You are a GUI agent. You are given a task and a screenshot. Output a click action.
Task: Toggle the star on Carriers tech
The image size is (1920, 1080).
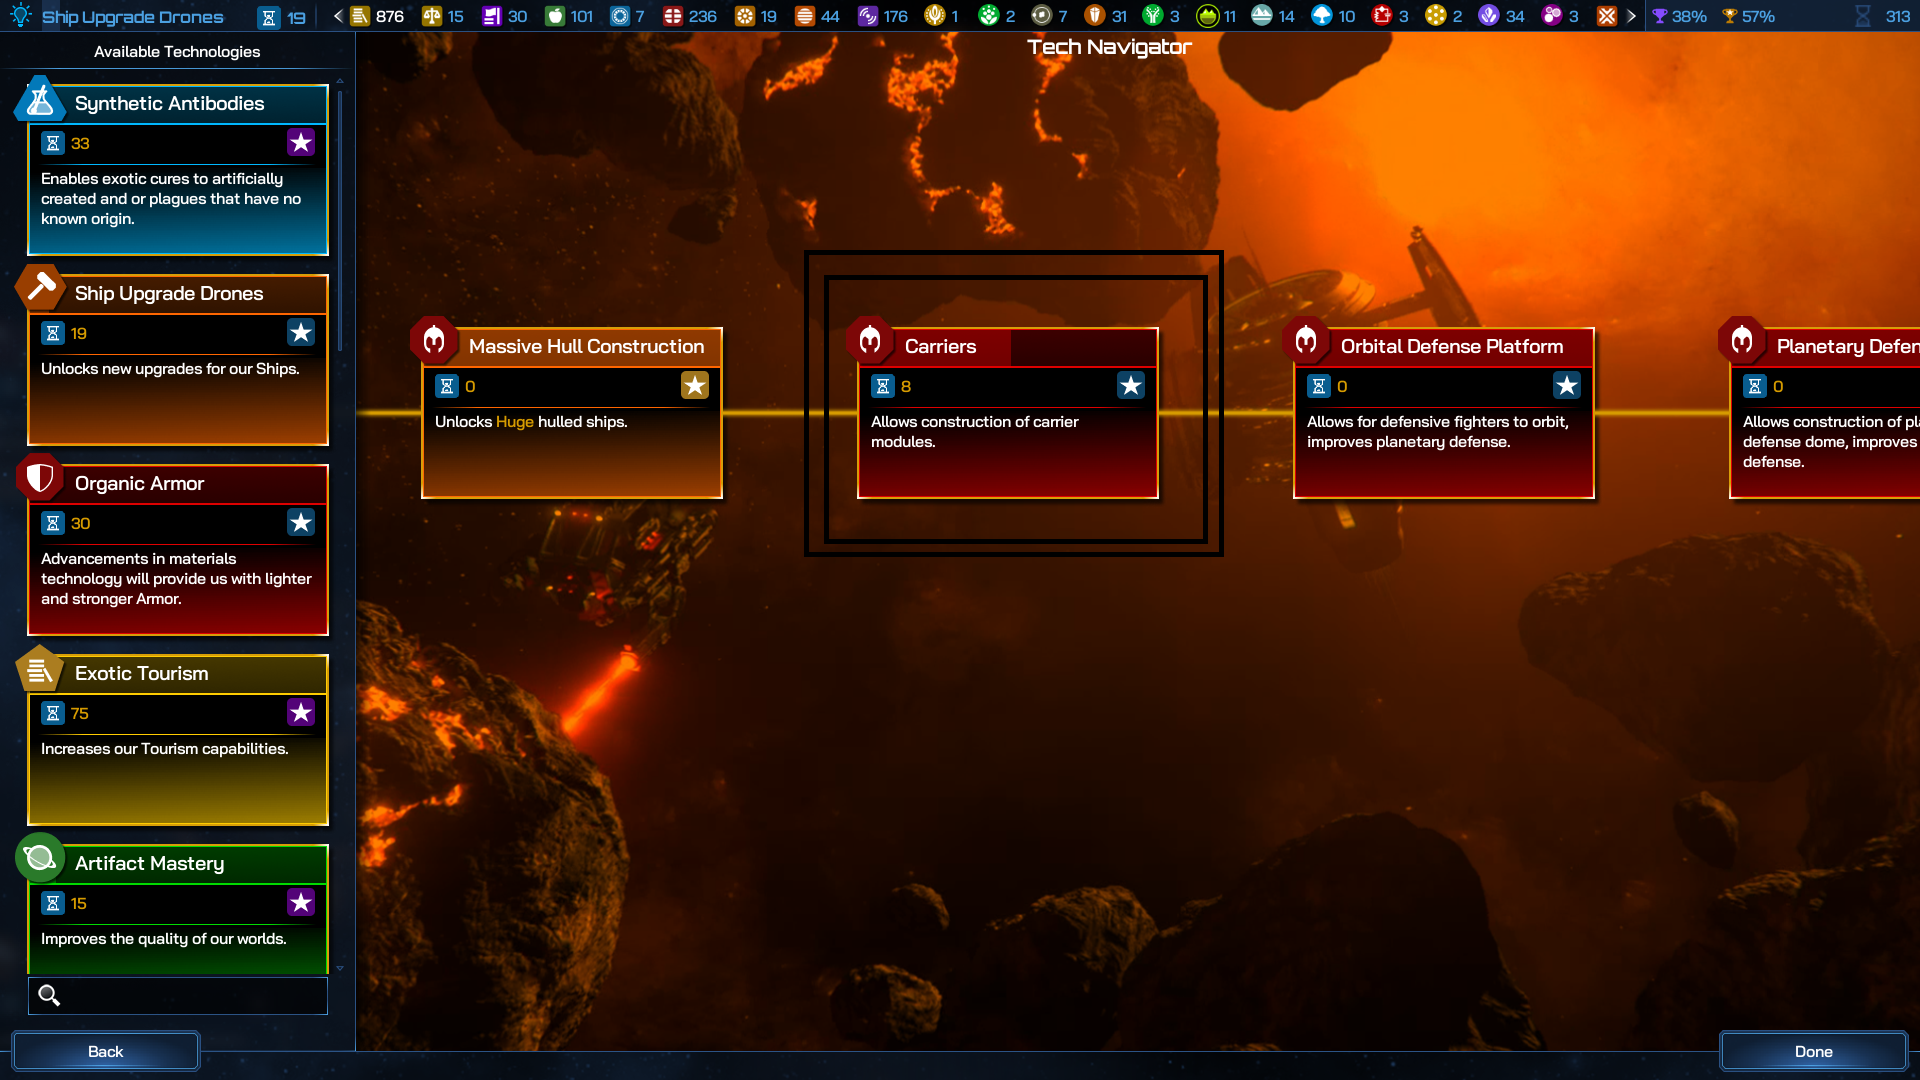pos(1130,386)
